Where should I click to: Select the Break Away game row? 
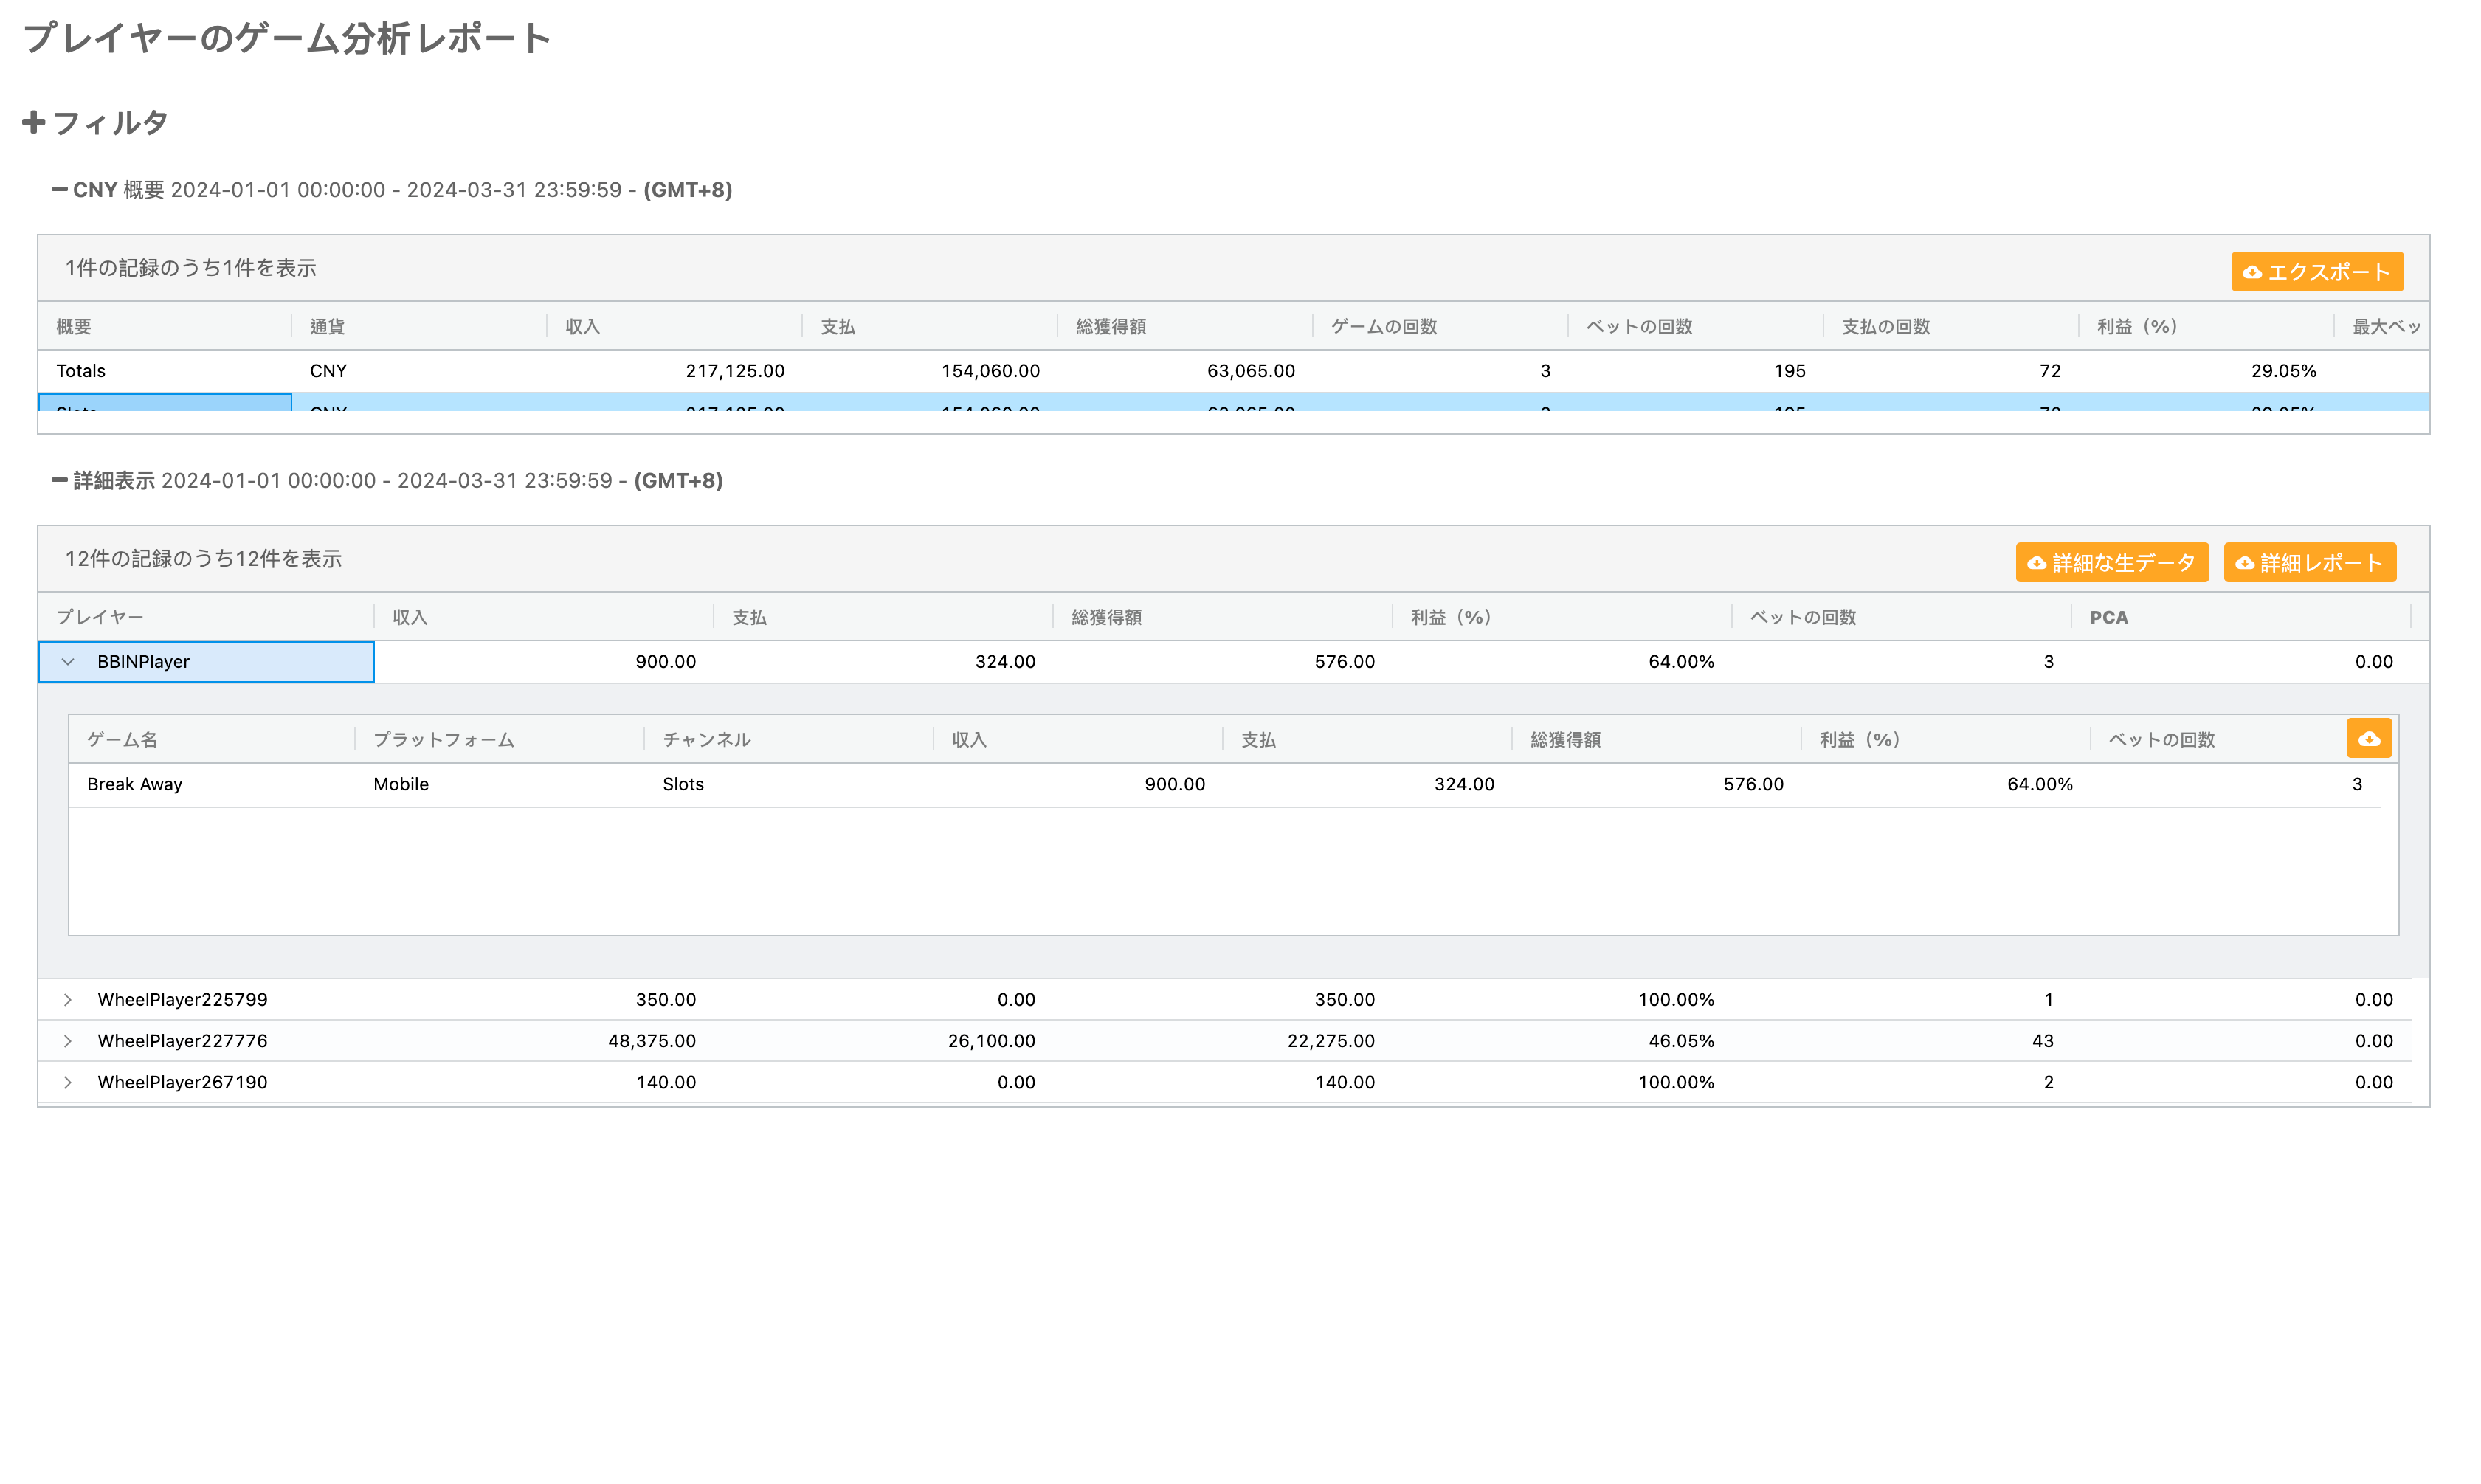click(x=135, y=784)
